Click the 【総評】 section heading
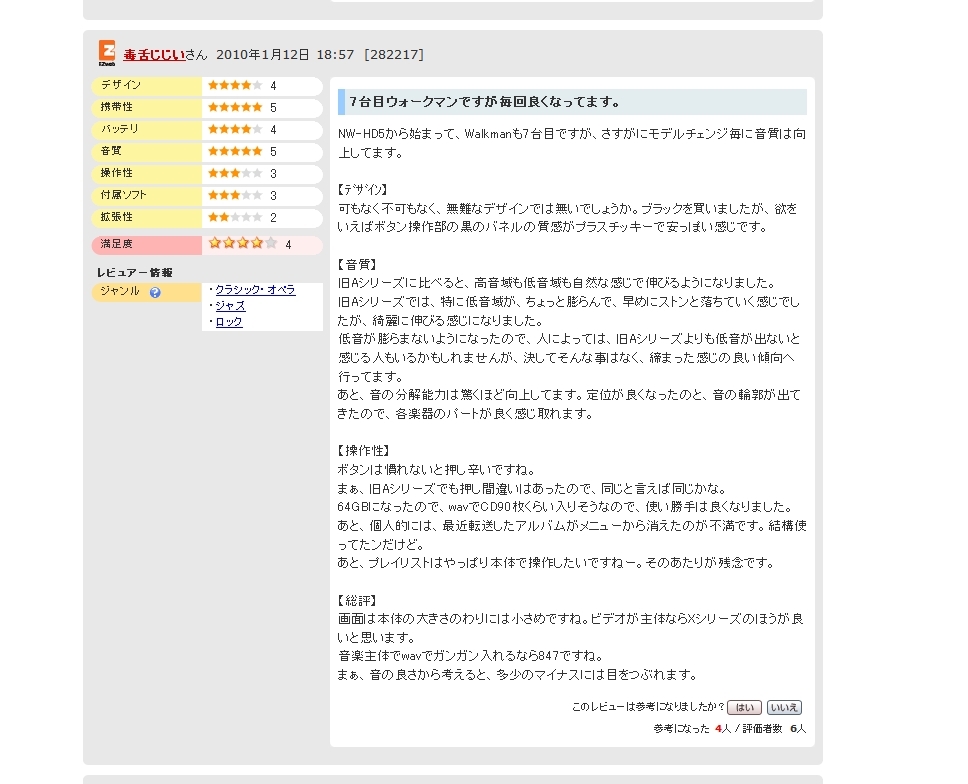The height and width of the screenshot is (784, 968). (x=357, y=601)
